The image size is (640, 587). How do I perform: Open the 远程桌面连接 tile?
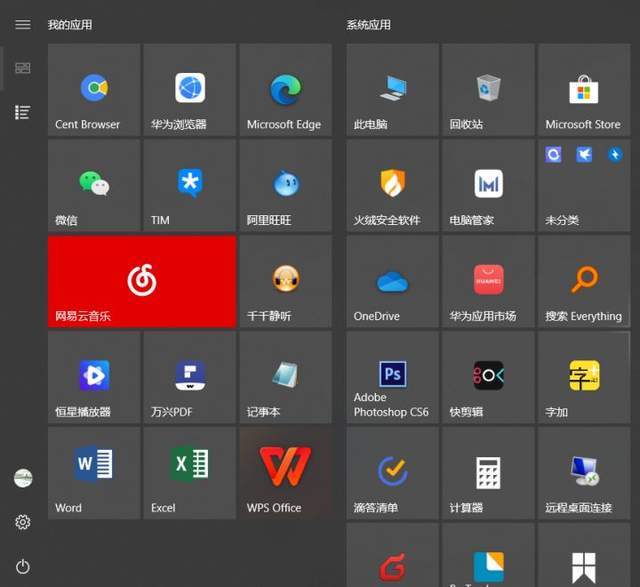click(x=584, y=474)
